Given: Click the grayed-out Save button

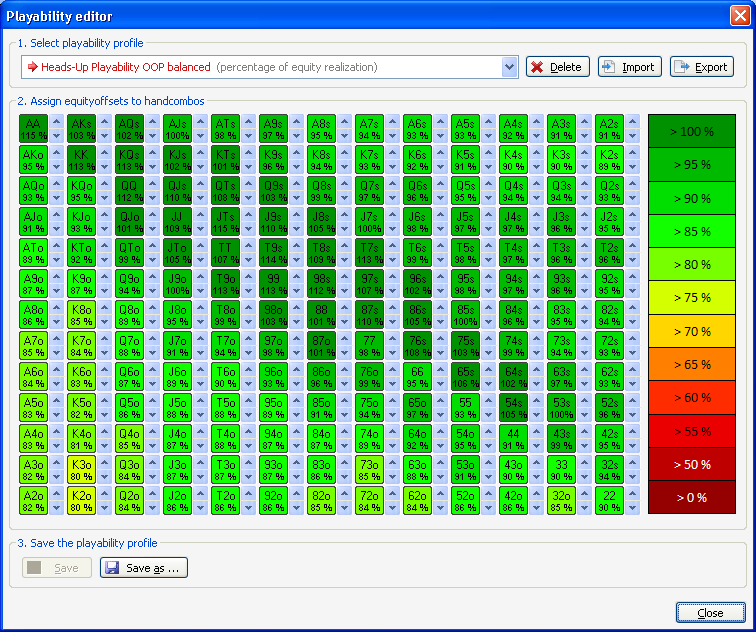Looking at the screenshot, I should point(57,568).
